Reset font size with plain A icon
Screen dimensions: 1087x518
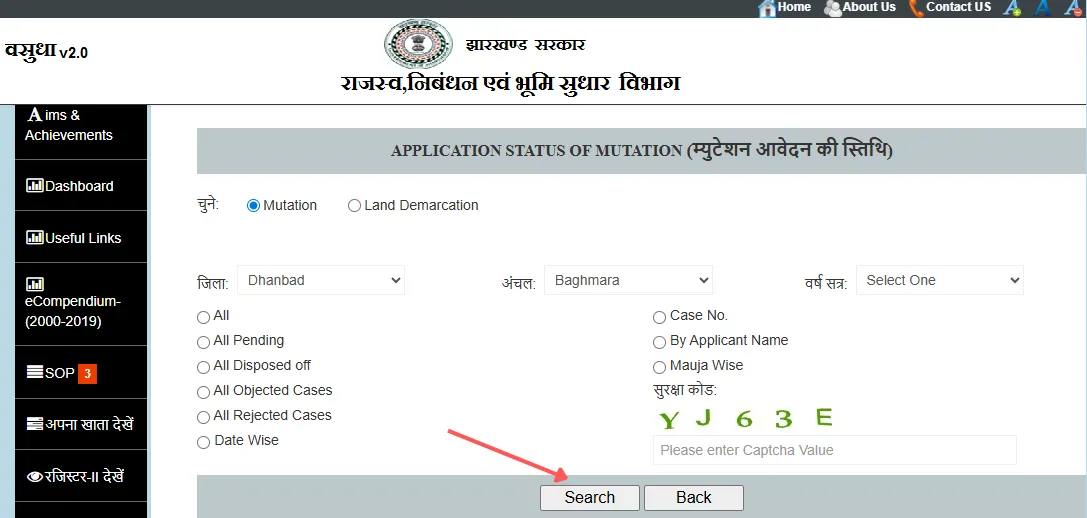pos(1042,8)
